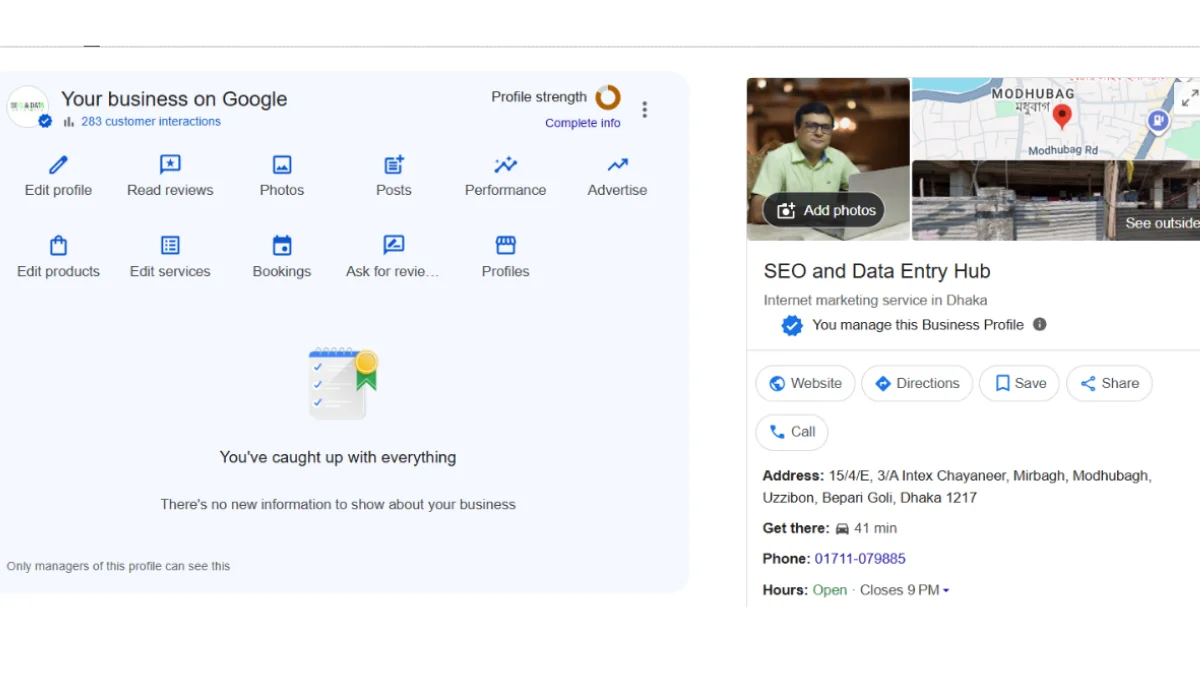Click the blue verified badge icon
This screenshot has height=680, width=1200.
point(792,325)
